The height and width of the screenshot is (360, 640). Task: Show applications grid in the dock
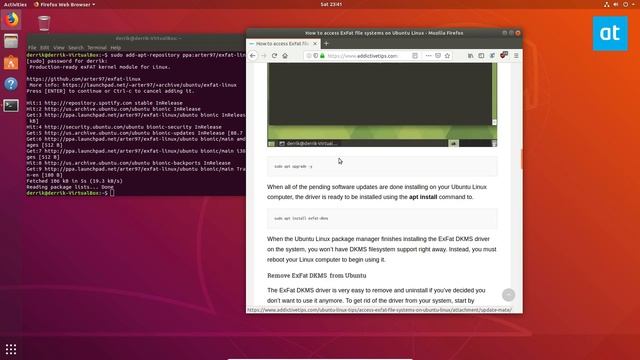(11, 349)
